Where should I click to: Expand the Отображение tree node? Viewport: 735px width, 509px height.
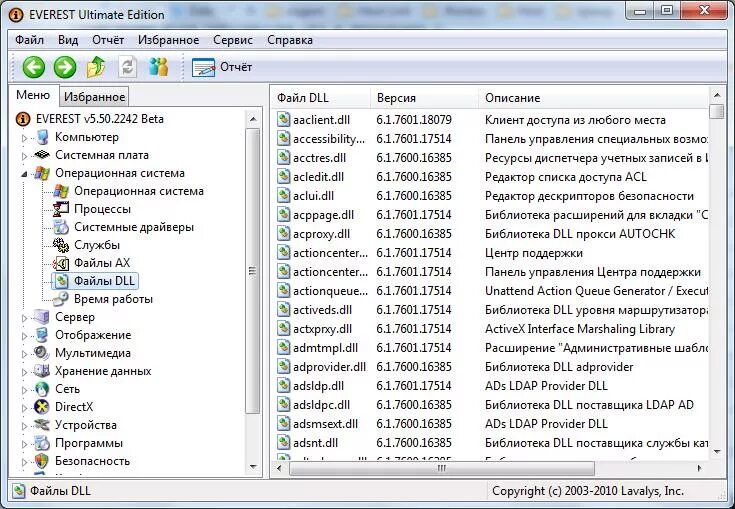pyautogui.click(x=25, y=336)
